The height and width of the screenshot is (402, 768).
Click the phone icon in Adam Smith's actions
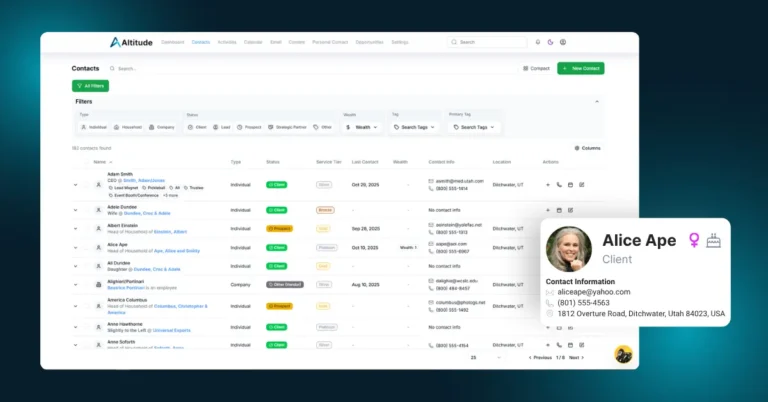tap(559, 185)
